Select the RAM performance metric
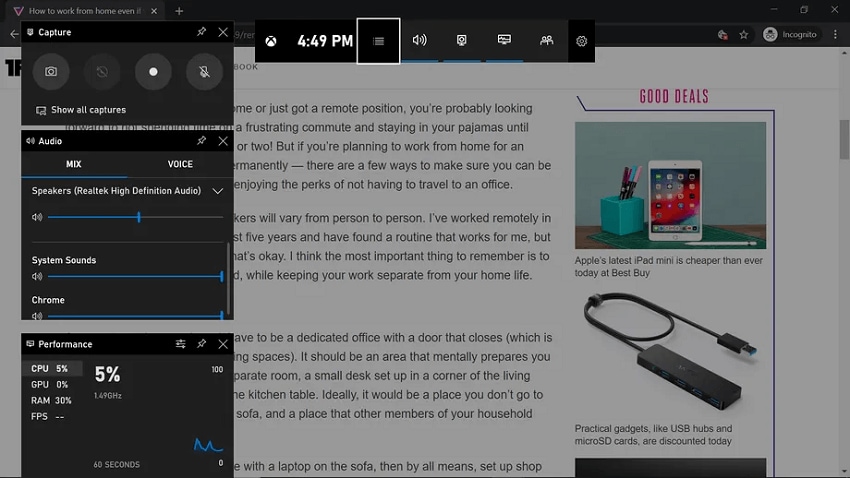This screenshot has height=478, width=850. coord(52,401)
